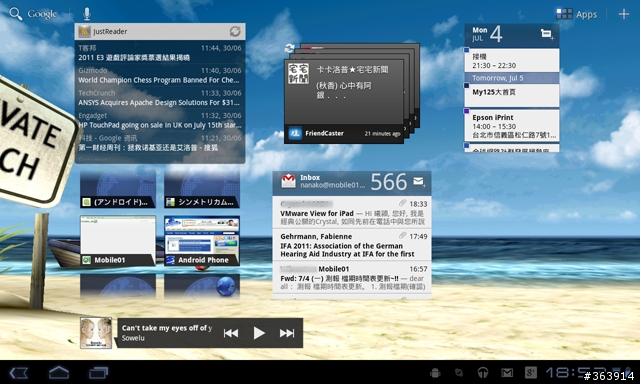This screenshot has height=384, width=640.
Task: Open the 'VMware View for iPad' email
Action: 352,213
